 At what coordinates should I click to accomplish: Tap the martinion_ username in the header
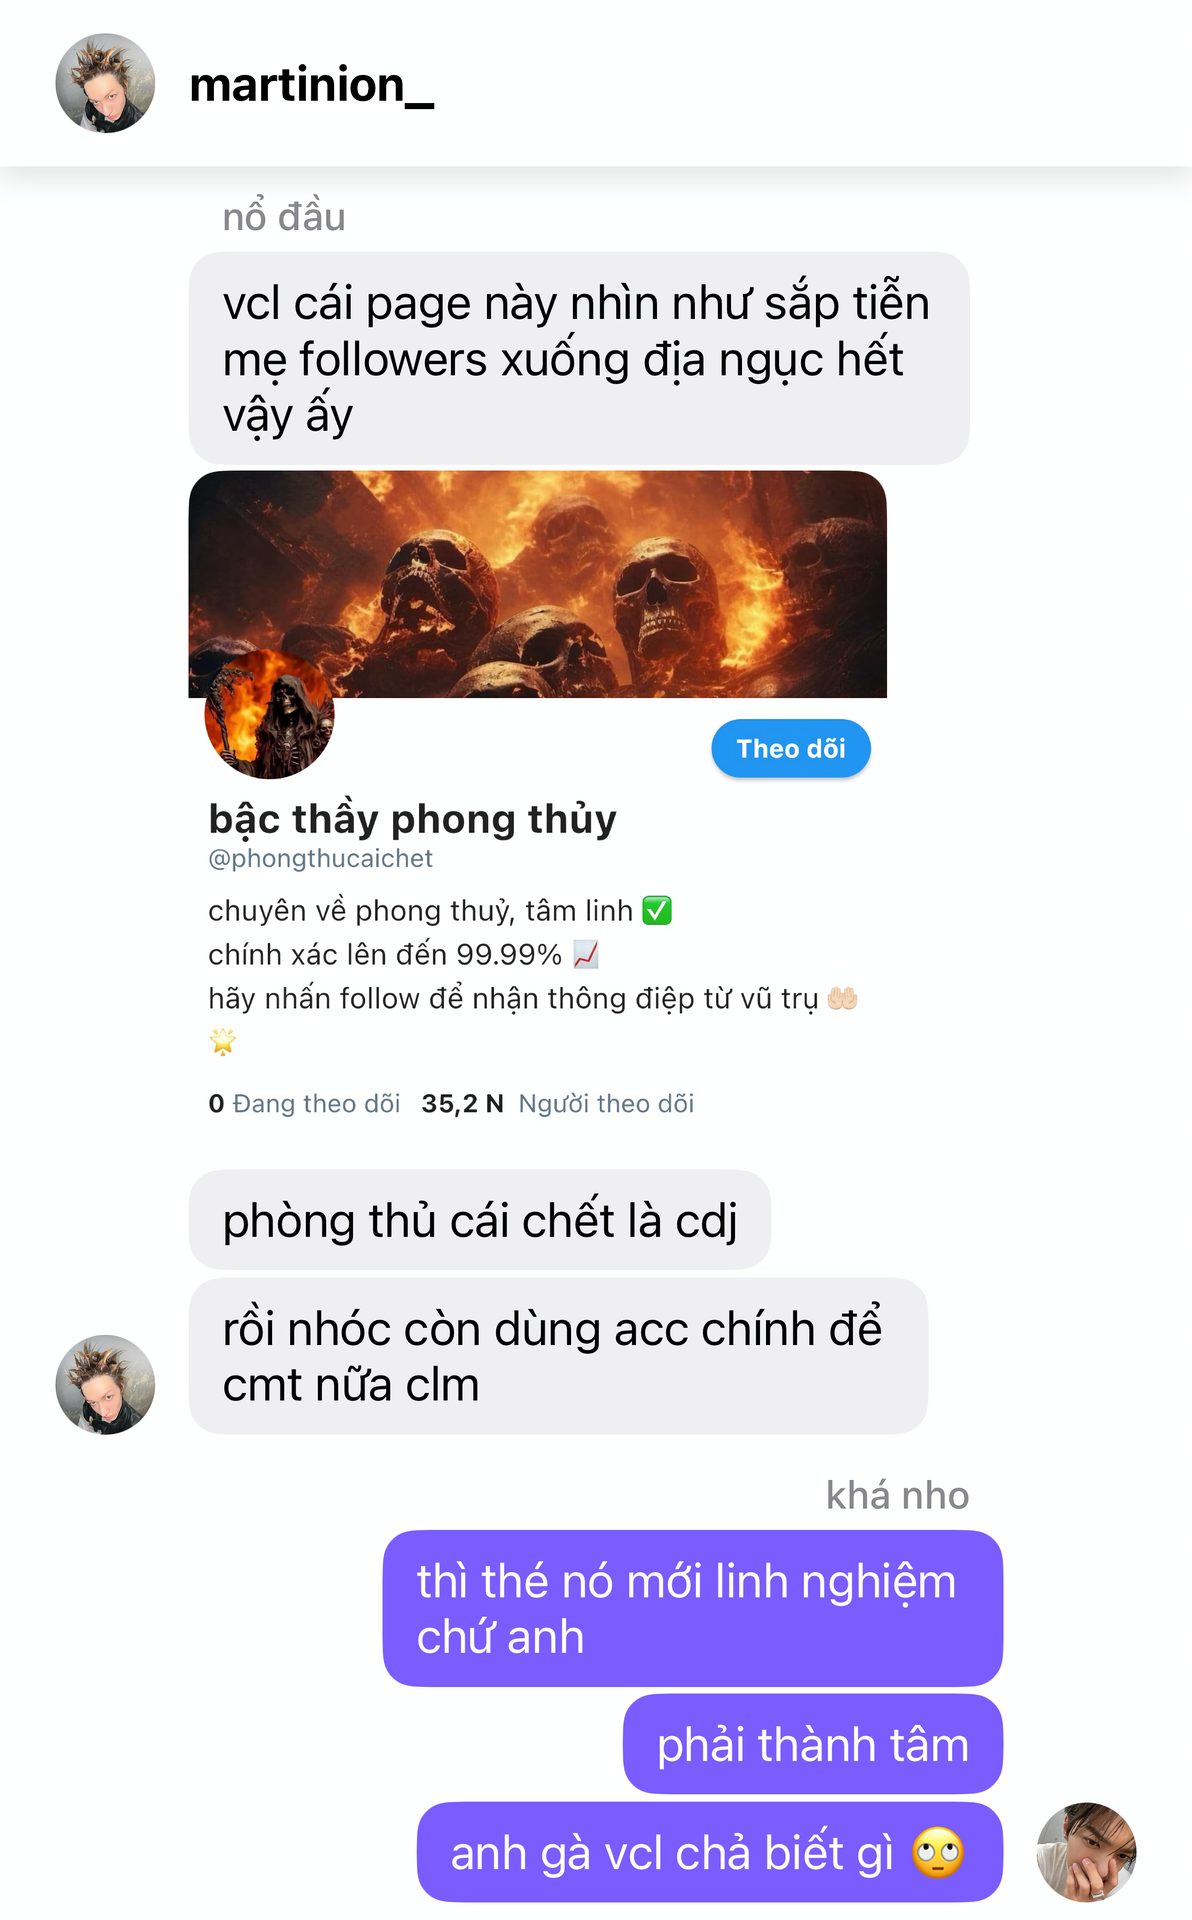click(x=311, y=85)
